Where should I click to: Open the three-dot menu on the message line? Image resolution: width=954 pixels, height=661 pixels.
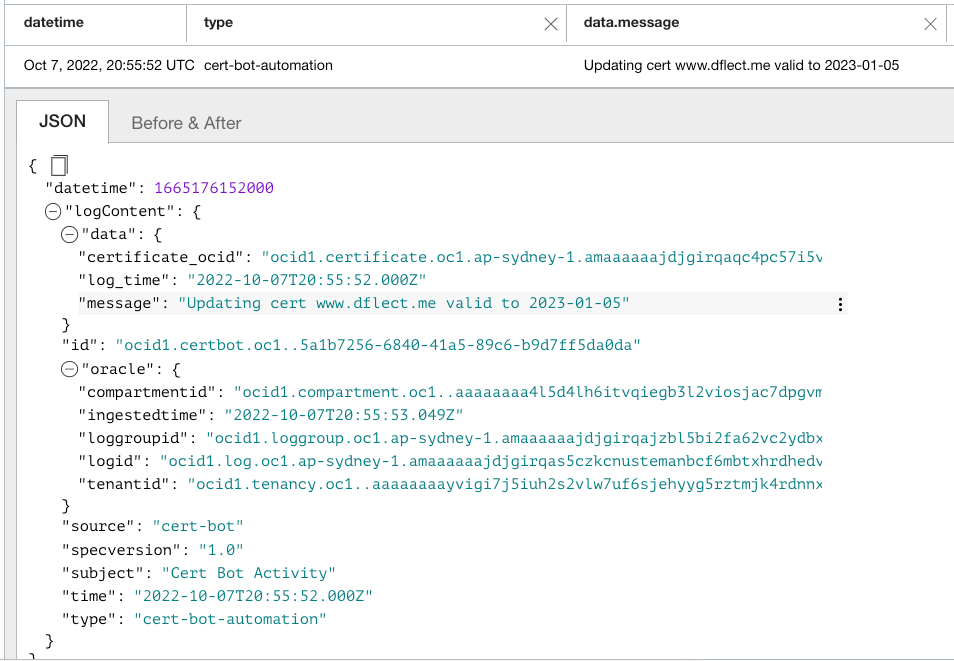click(x=840, y=304)
